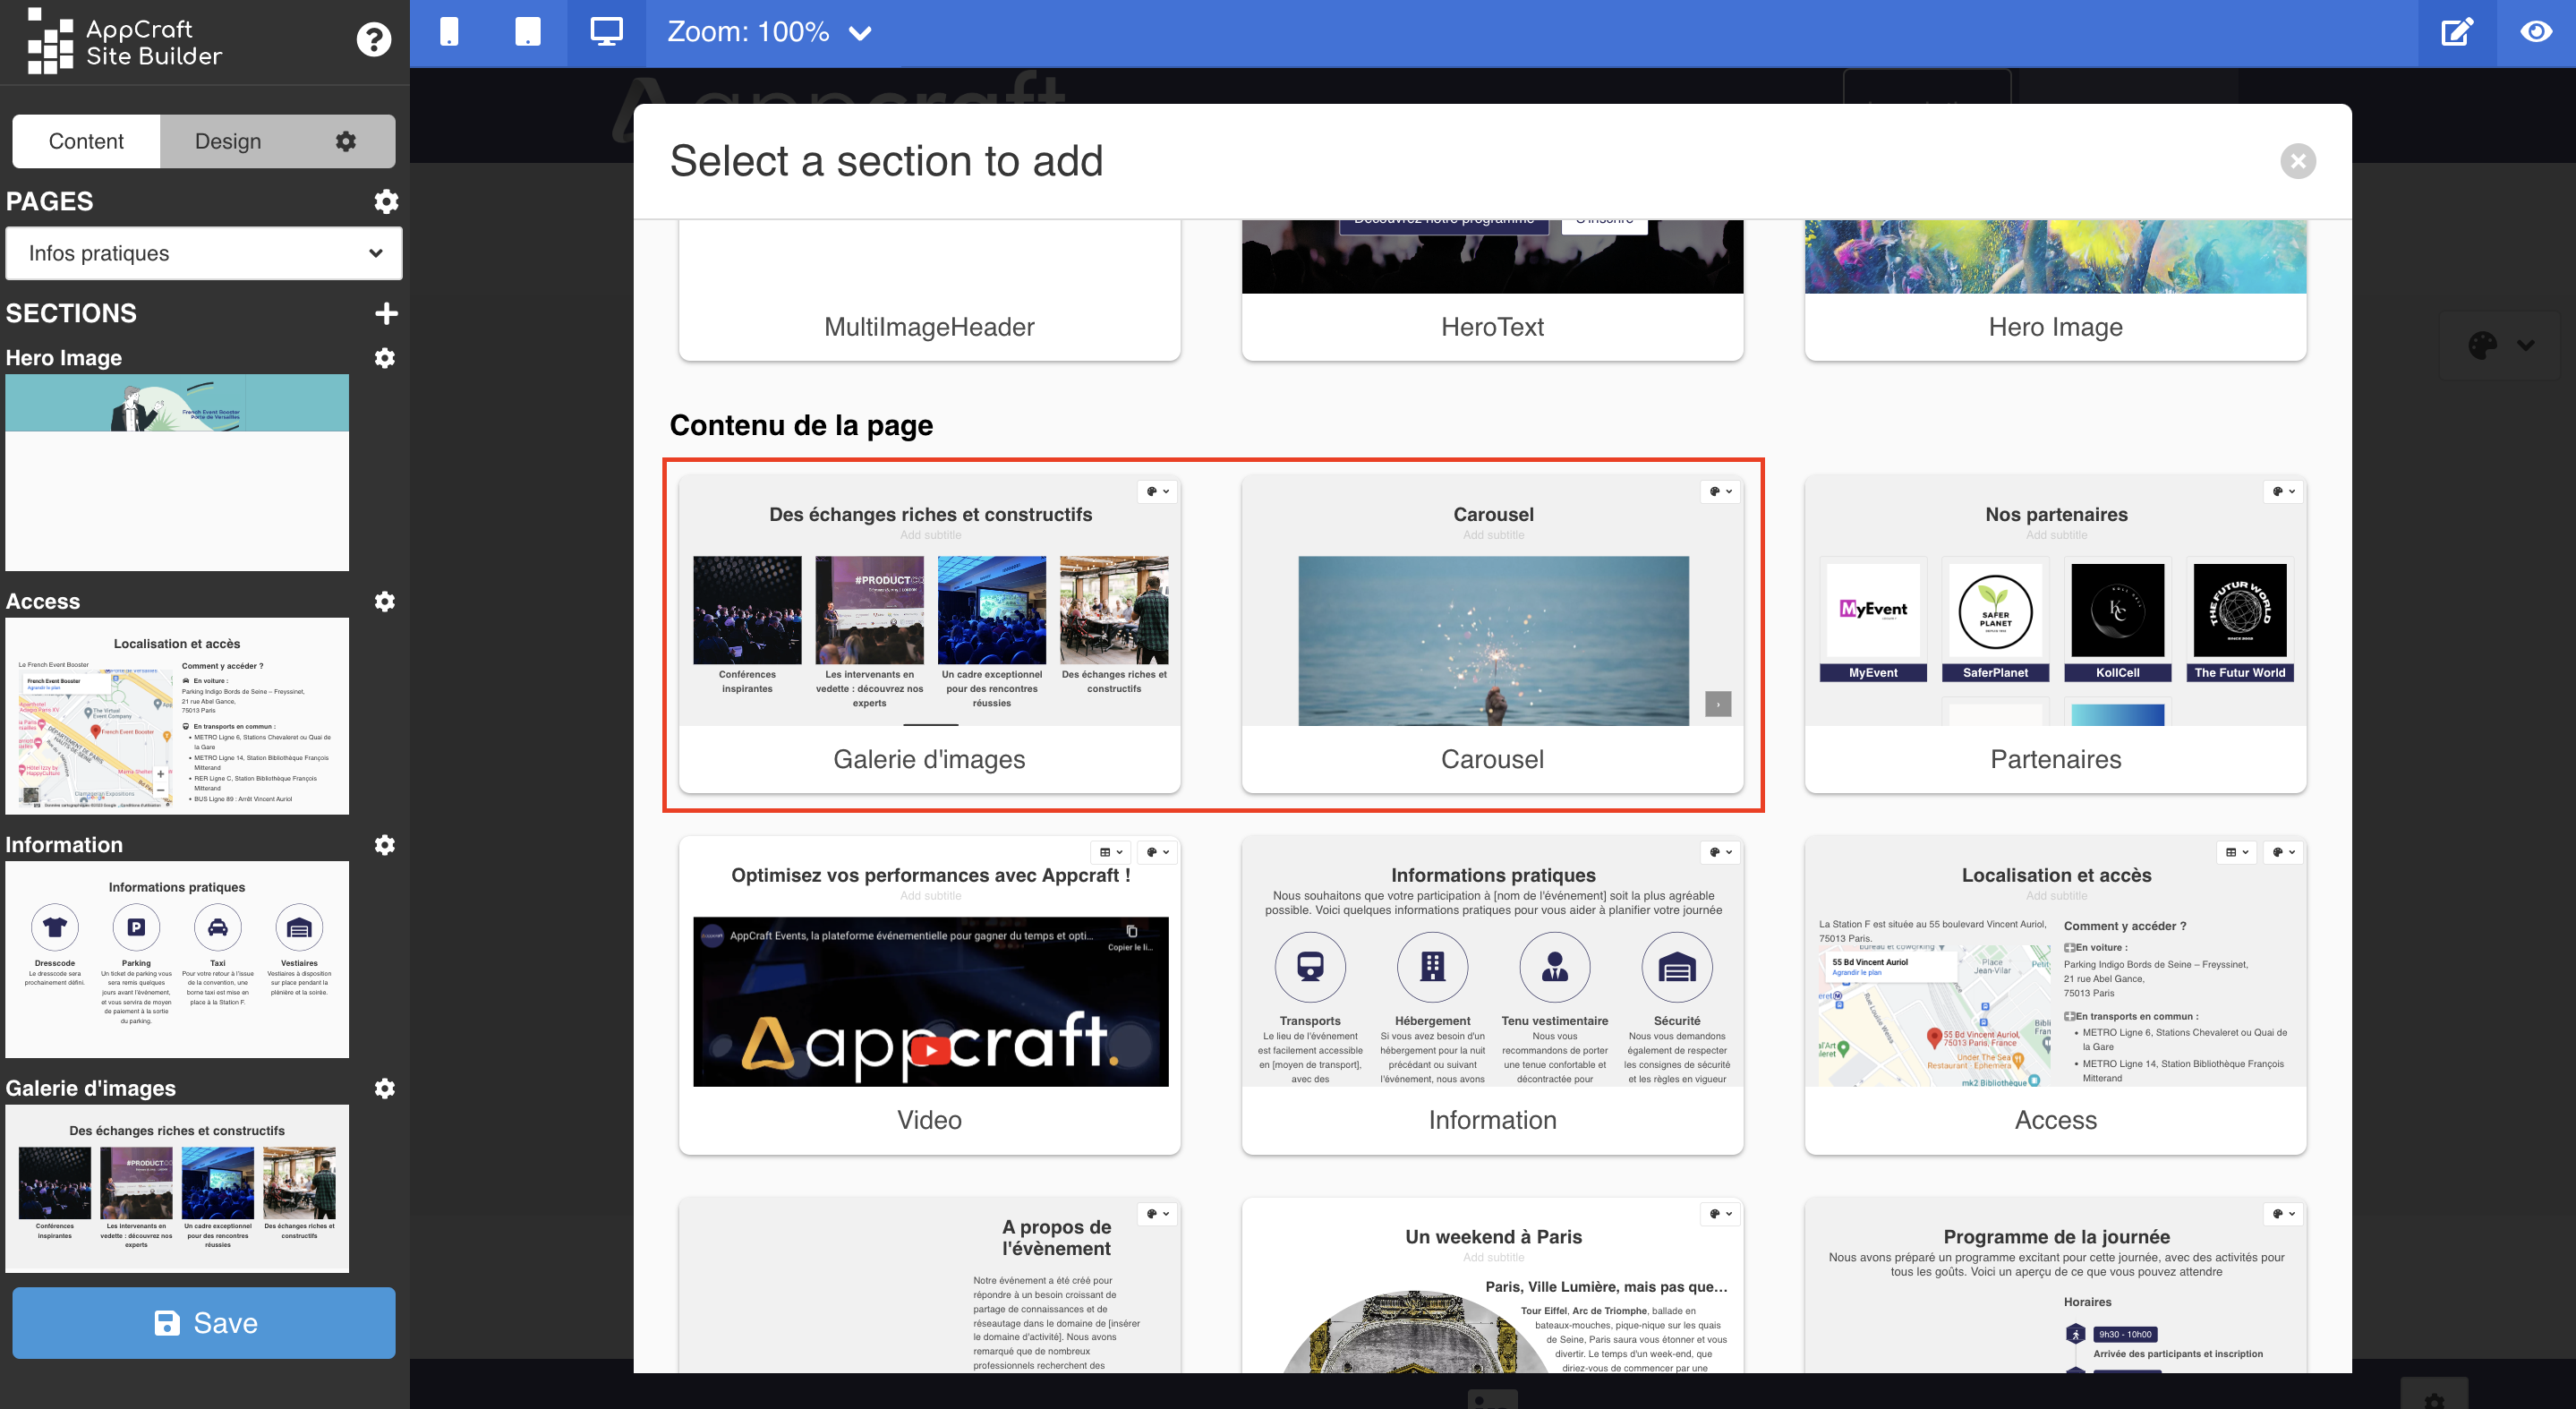This screenshot has width=2576, height=1409.
Task: Select desktop monitor preview
Action: pyautogui.click(x=606, y=32)
